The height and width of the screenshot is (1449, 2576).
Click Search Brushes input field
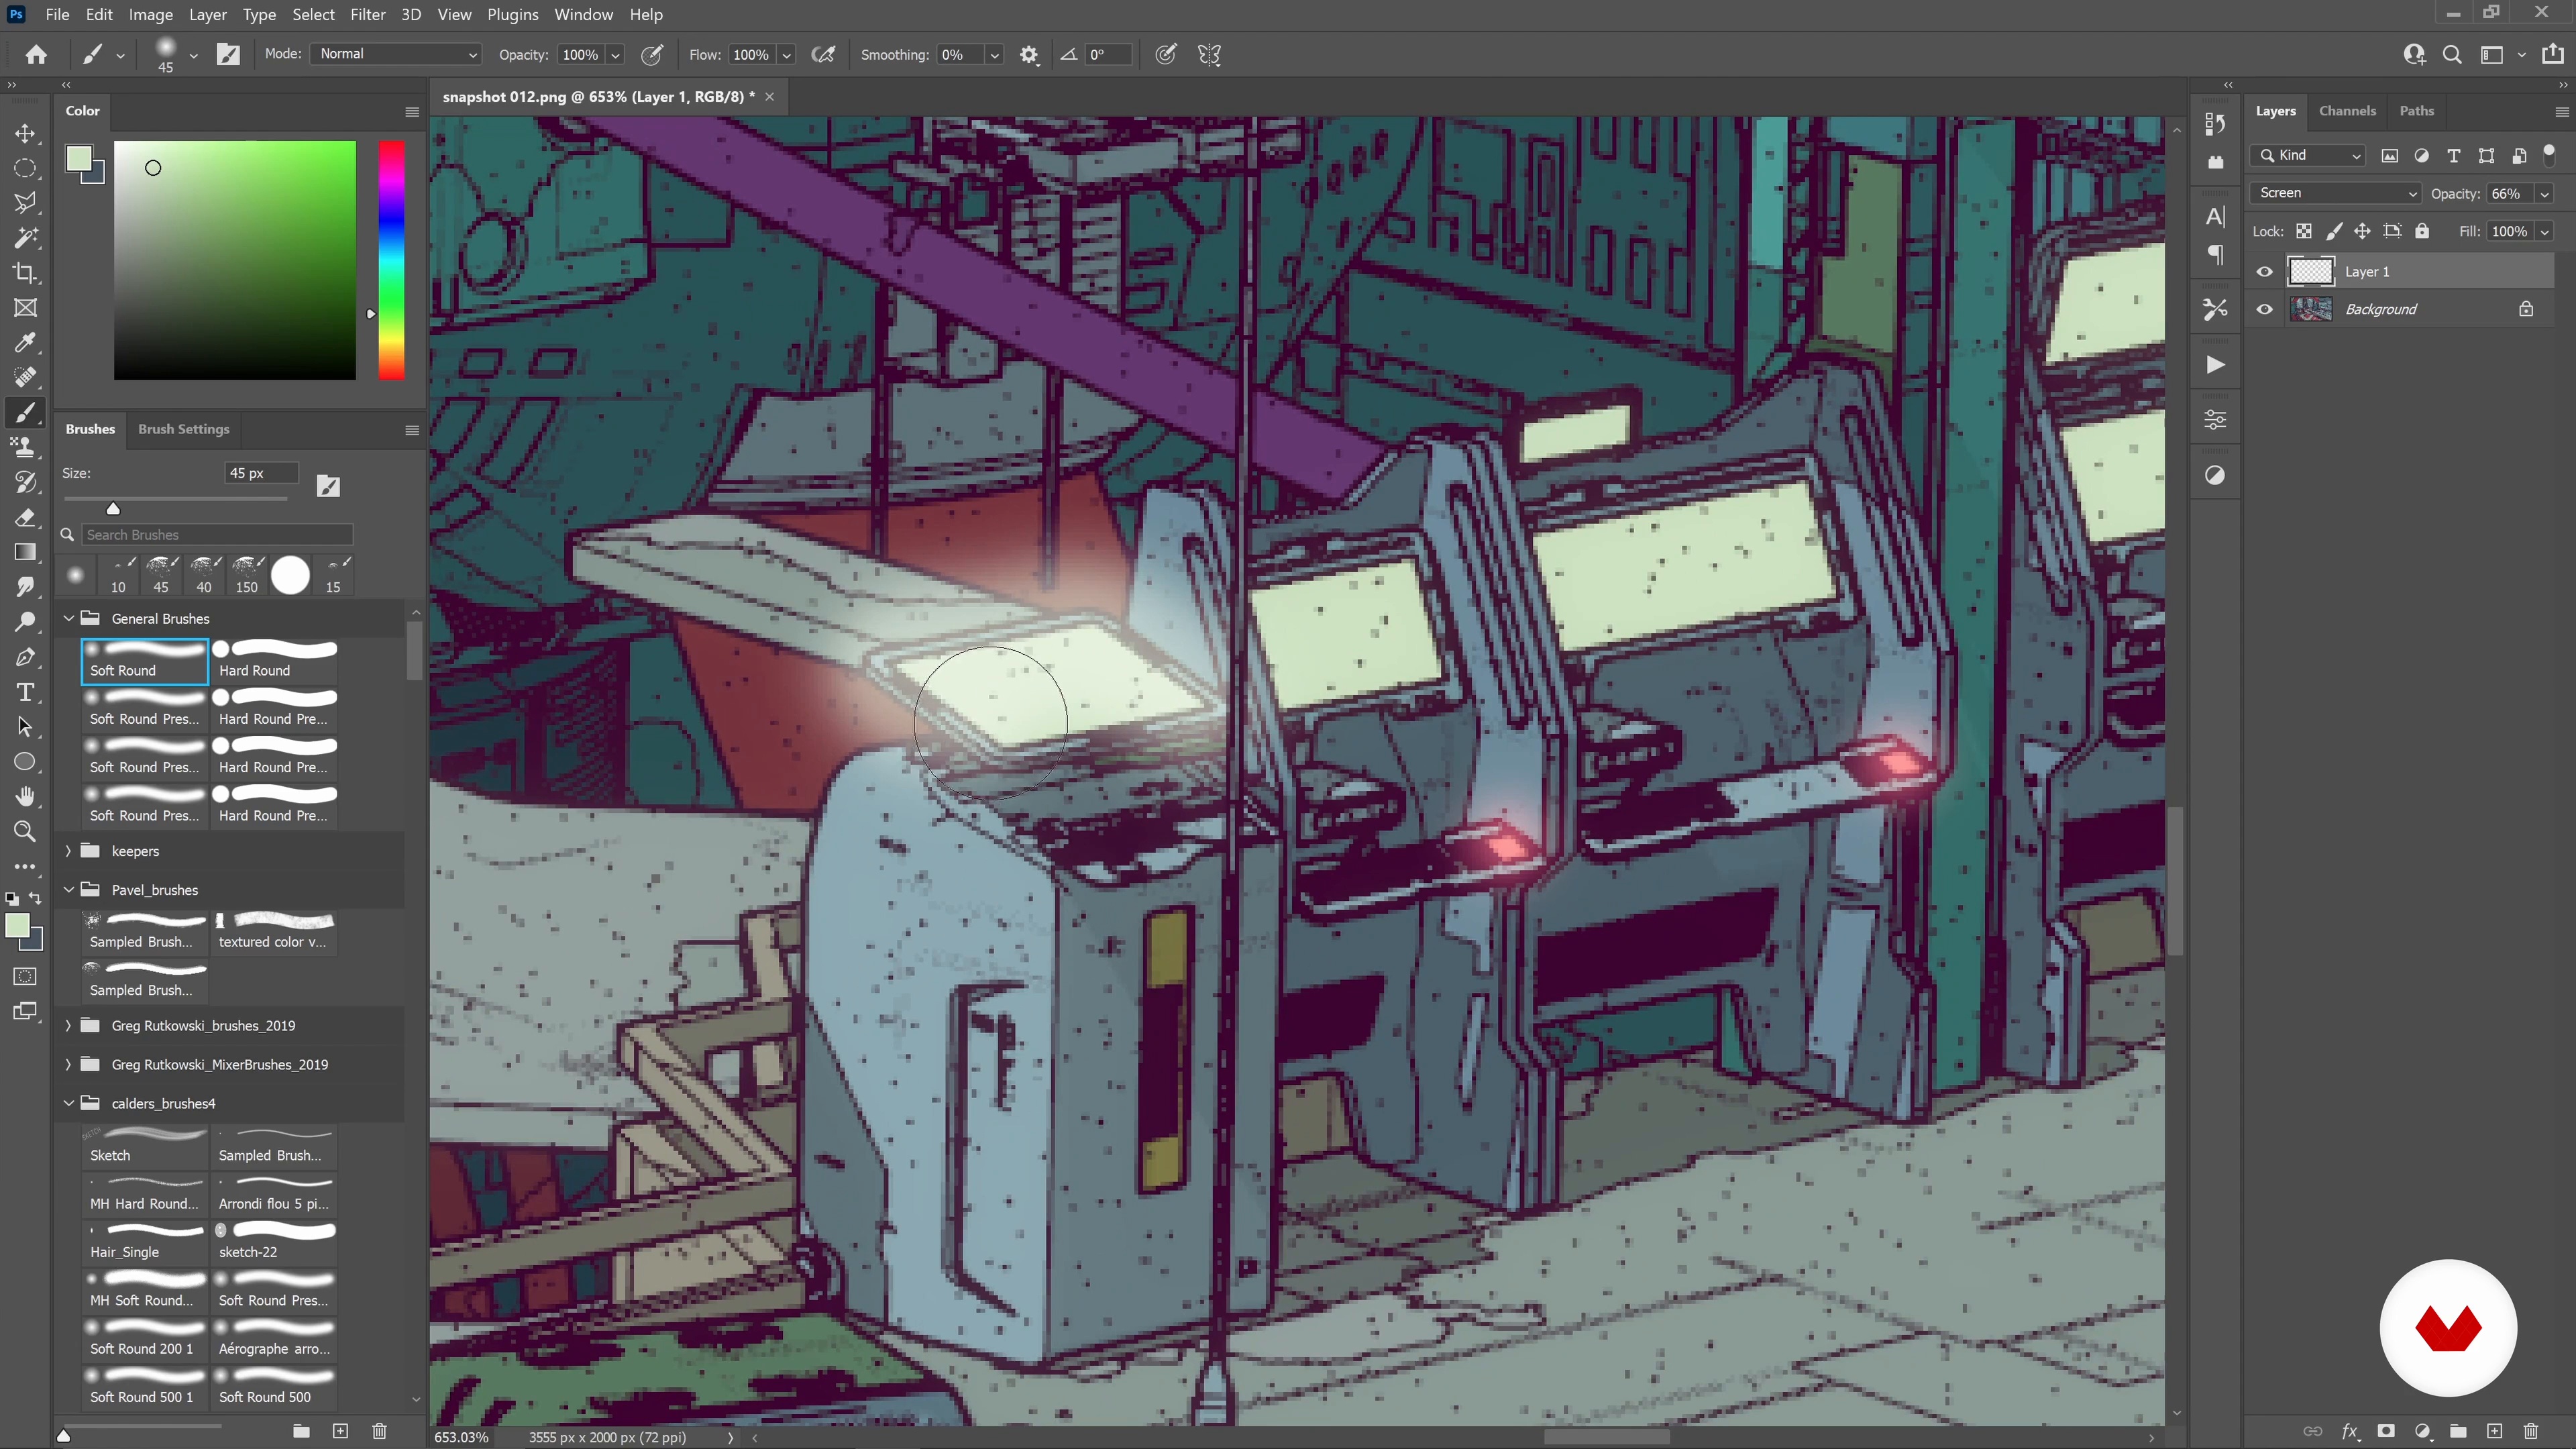pos(217,535)
